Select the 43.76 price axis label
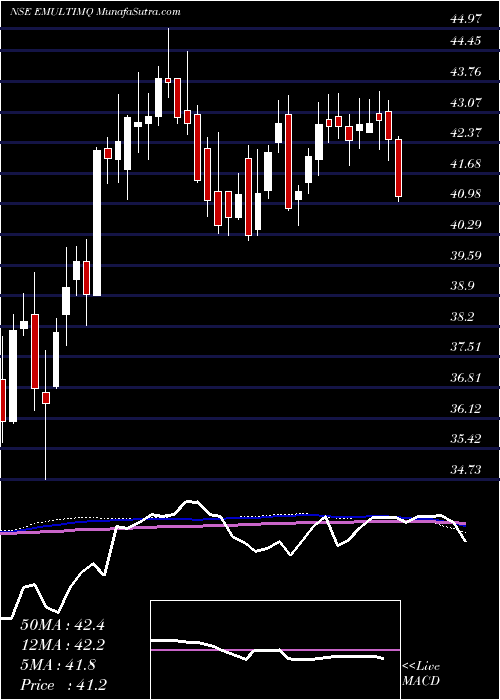Viewport: 500px width, 700px height. click(466, 71)
